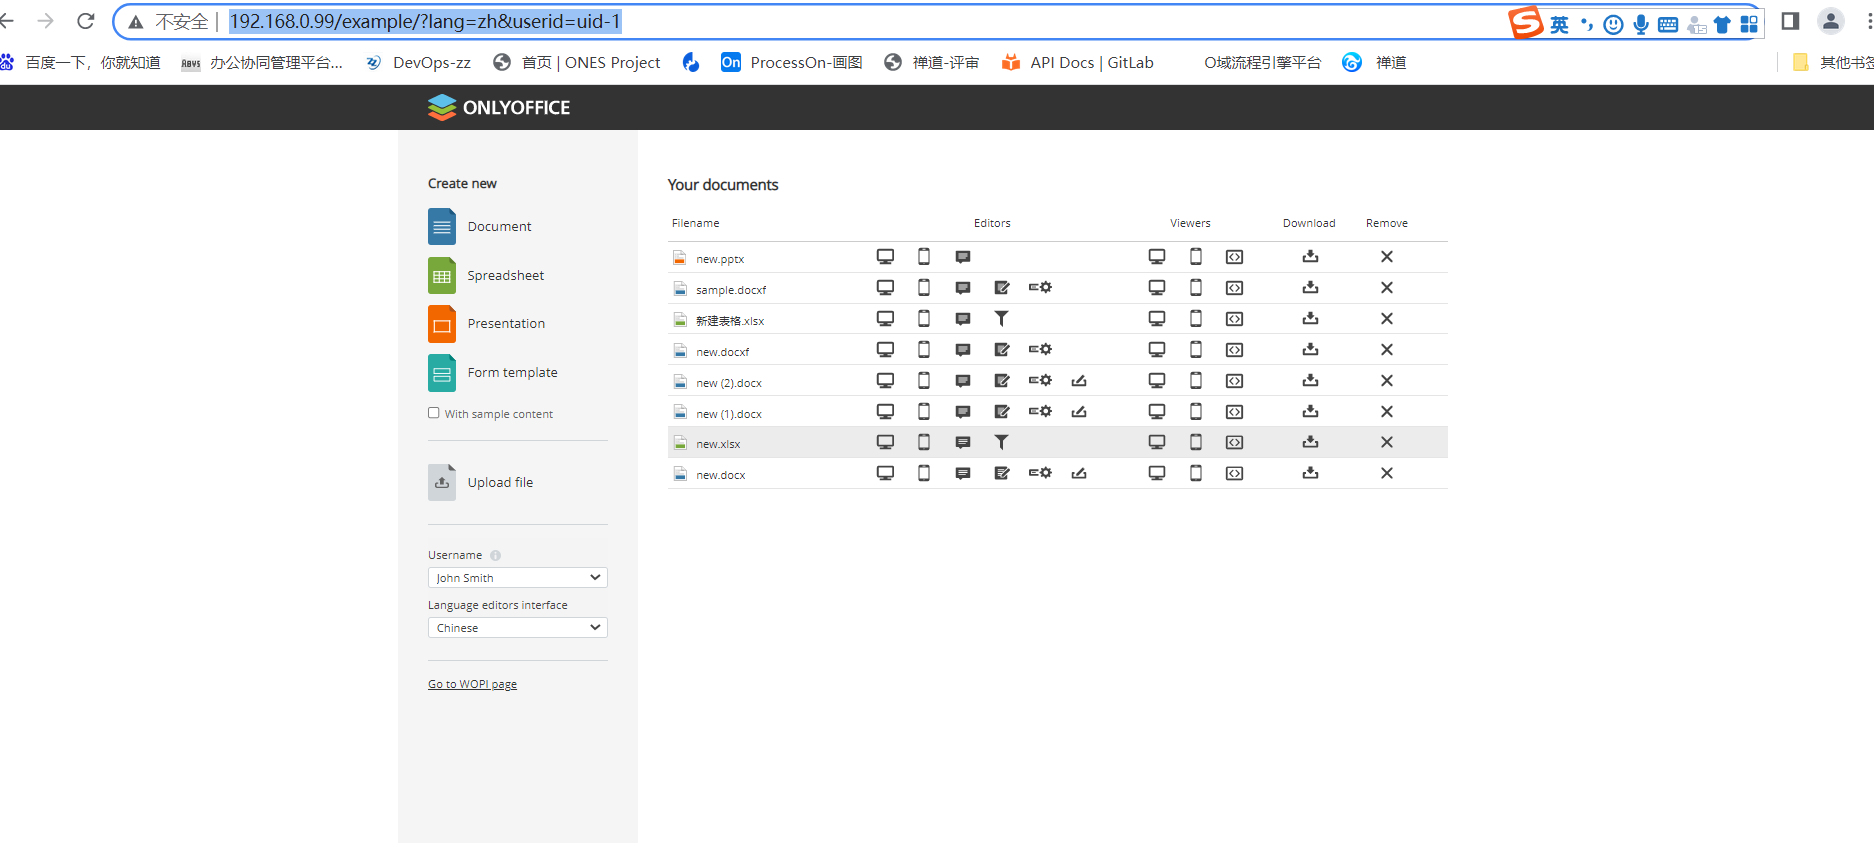Viewport: 1874px width, 843px height.
Task: Open sample.docxf fill forms icon
Action: pyautogui.click(x=1040, y=288)
